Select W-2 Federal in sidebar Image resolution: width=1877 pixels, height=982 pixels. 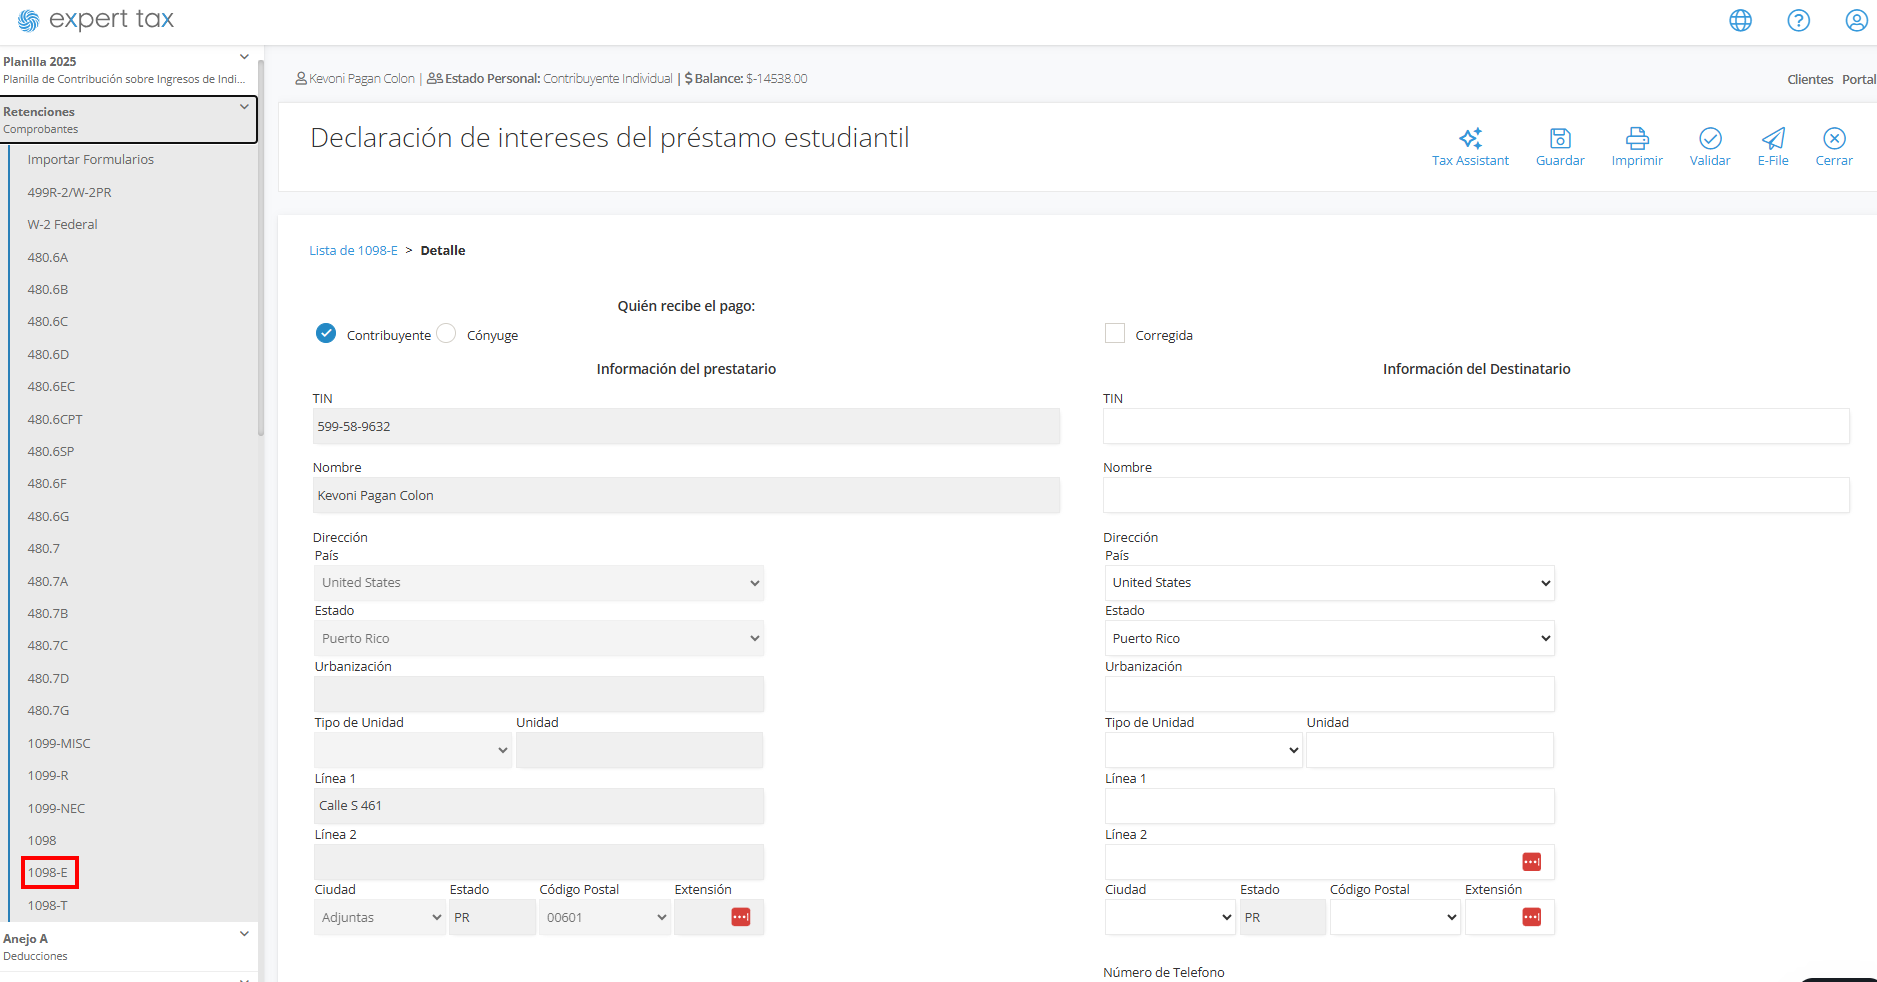(62, 225)
